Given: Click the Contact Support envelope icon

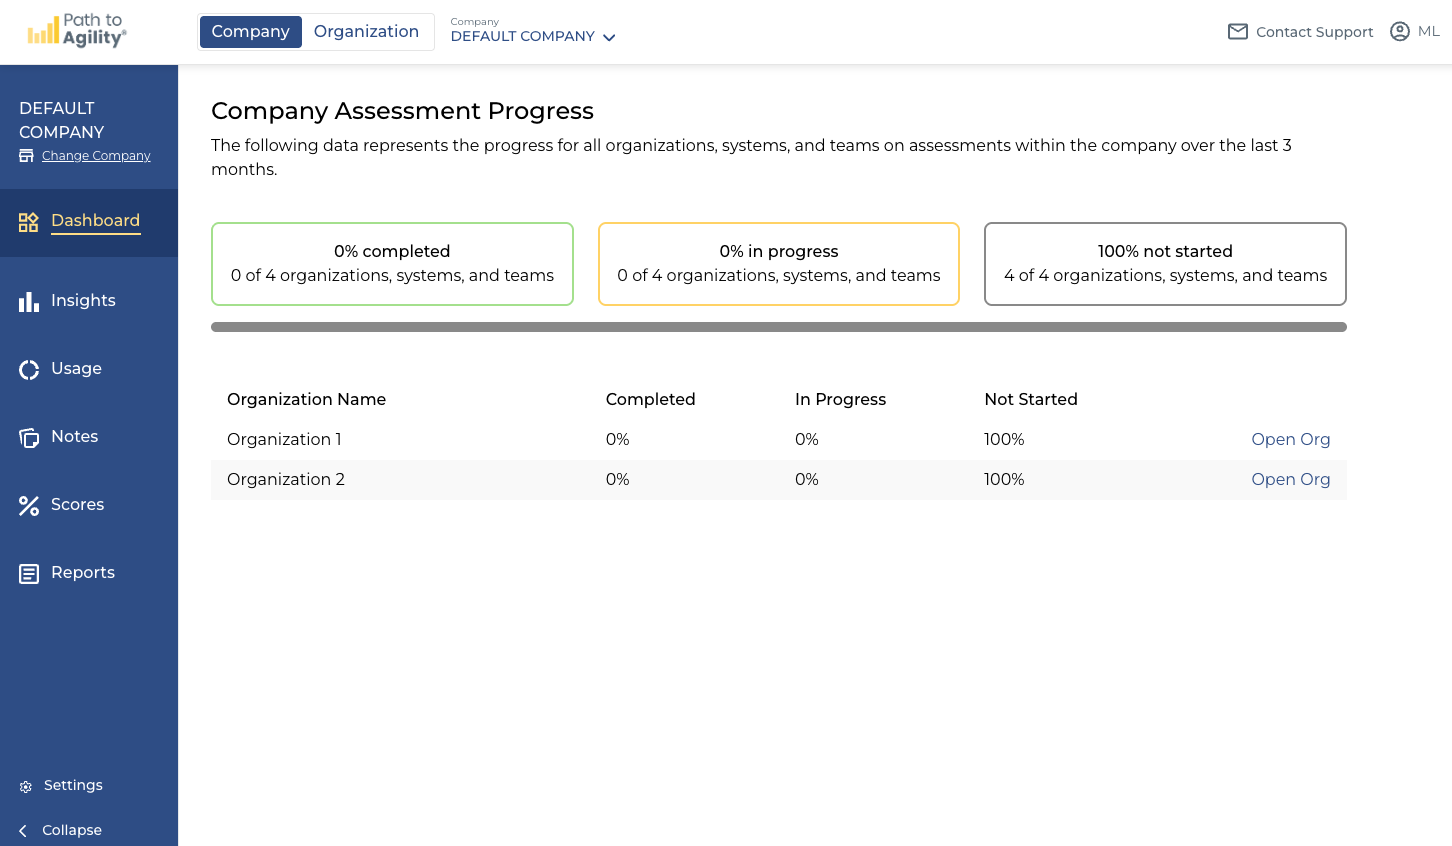Looking at the screenshot, I should tap(1238, 32).
